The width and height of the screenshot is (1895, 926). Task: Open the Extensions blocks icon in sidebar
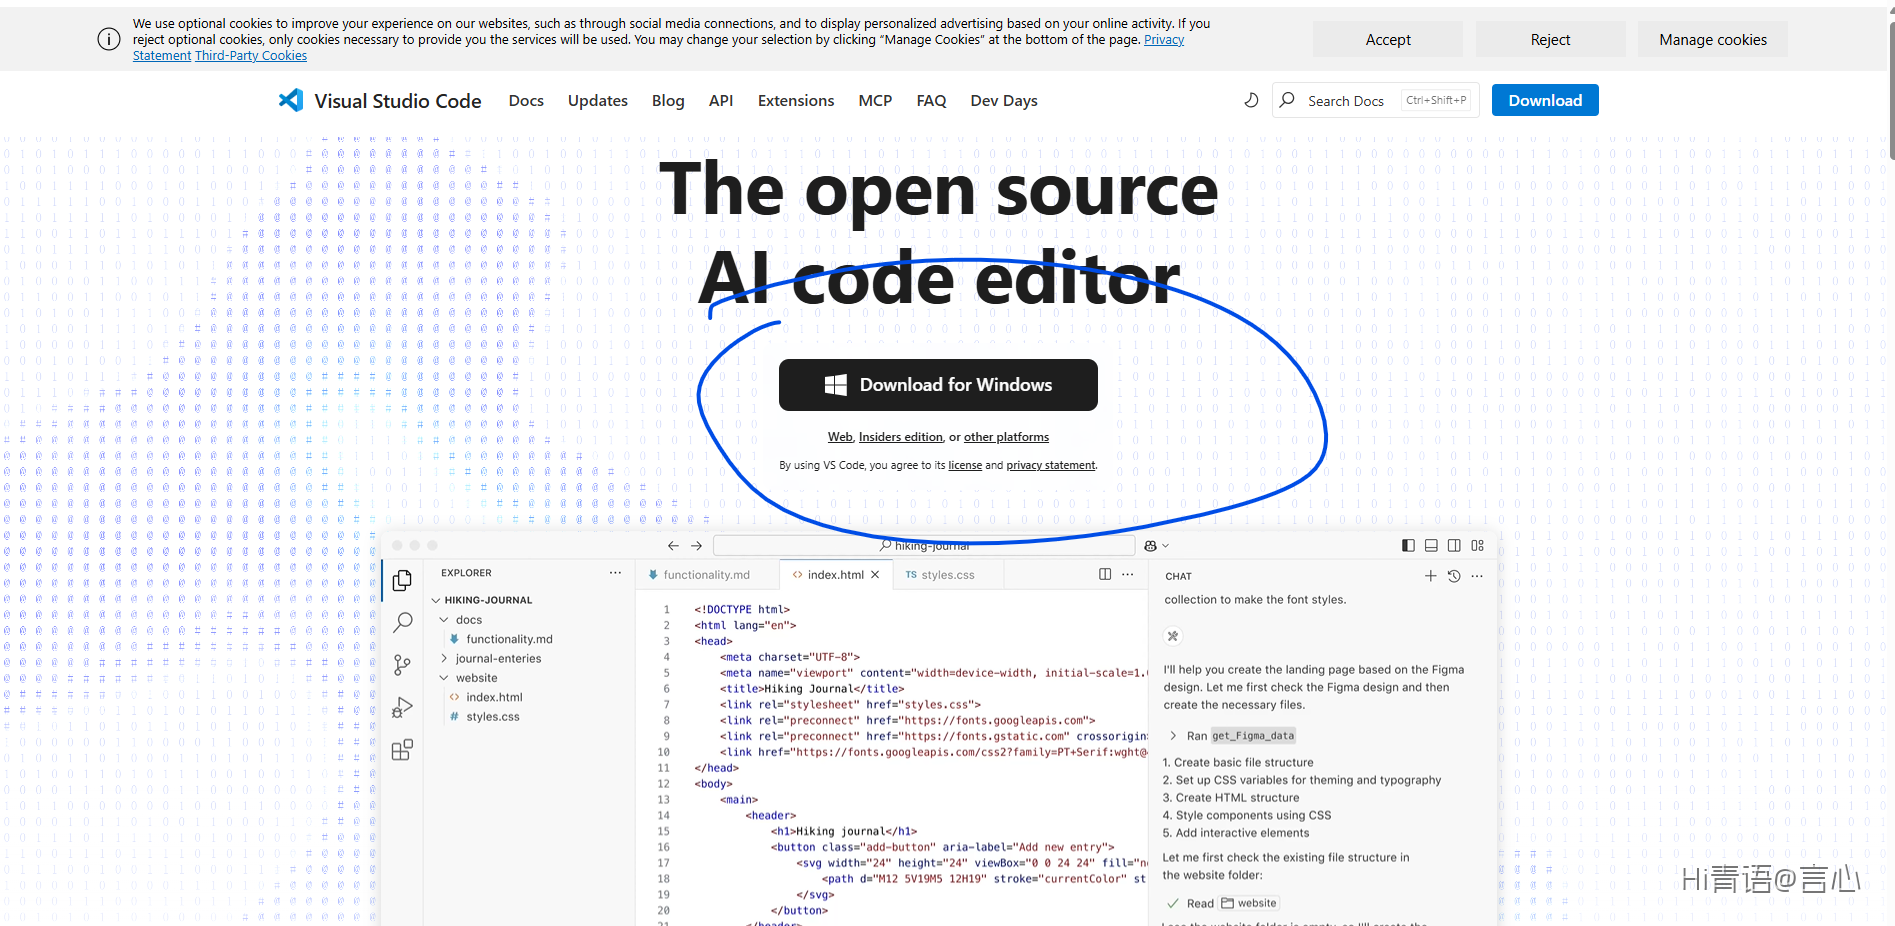pos(402,750)
